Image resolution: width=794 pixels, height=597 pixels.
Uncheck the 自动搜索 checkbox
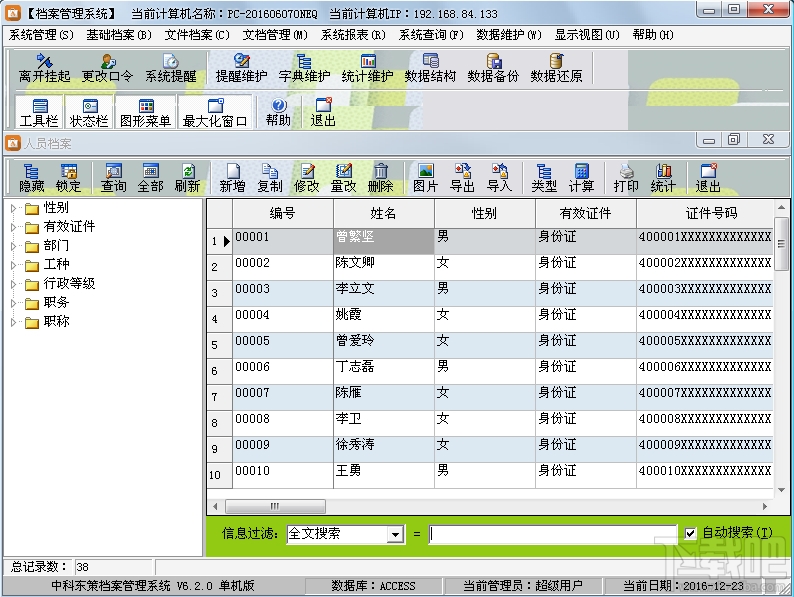point(690,533)
